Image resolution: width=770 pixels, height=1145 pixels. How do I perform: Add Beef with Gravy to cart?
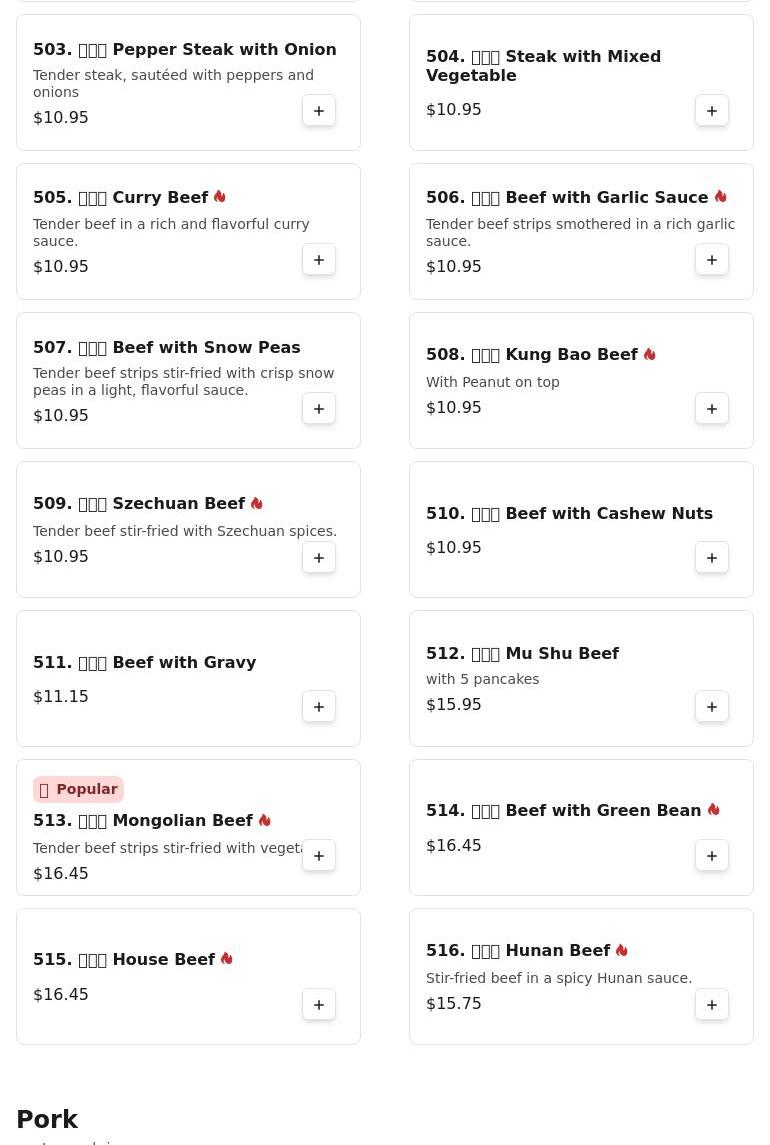(x=319, y=707)
